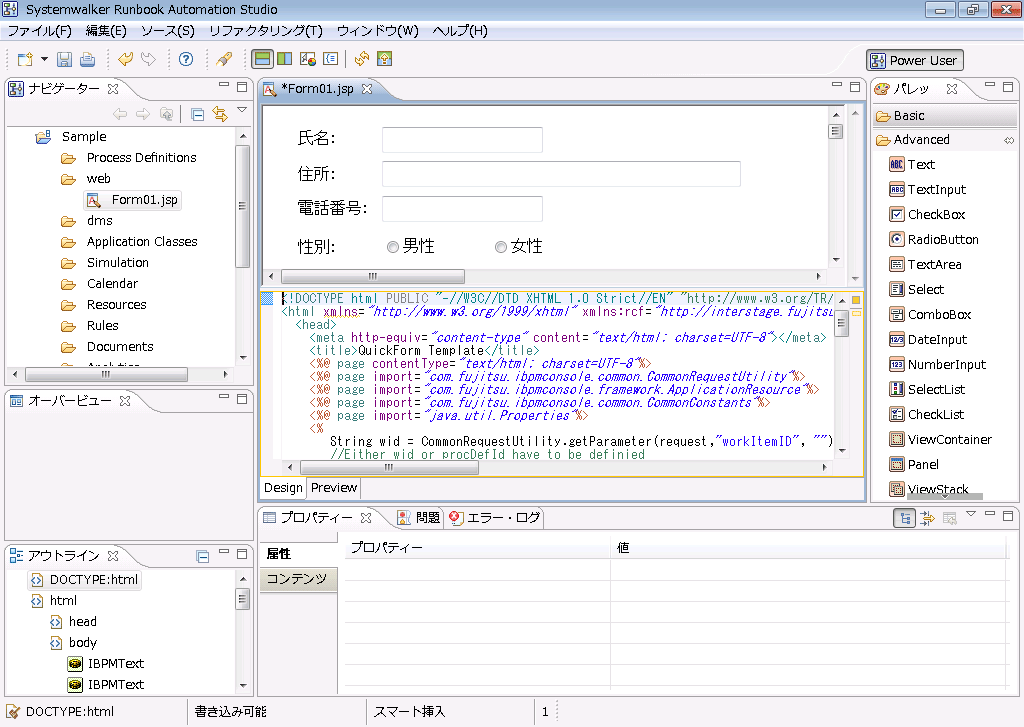Open the 編集(E) menu
This screenshot has width=1024, height=727.
click(x=106, y=31)
